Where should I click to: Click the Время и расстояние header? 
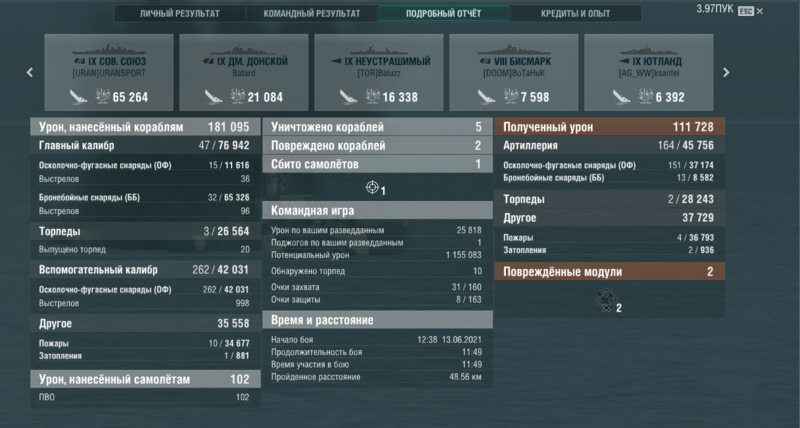377,320
